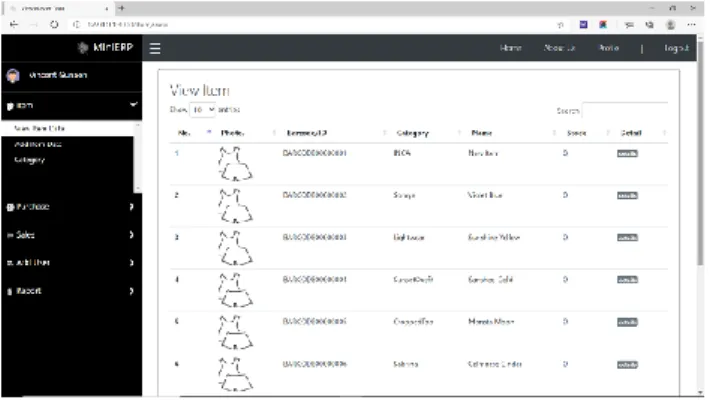Click the category cell in row 5
710x400 pixels.
(413, 322)
